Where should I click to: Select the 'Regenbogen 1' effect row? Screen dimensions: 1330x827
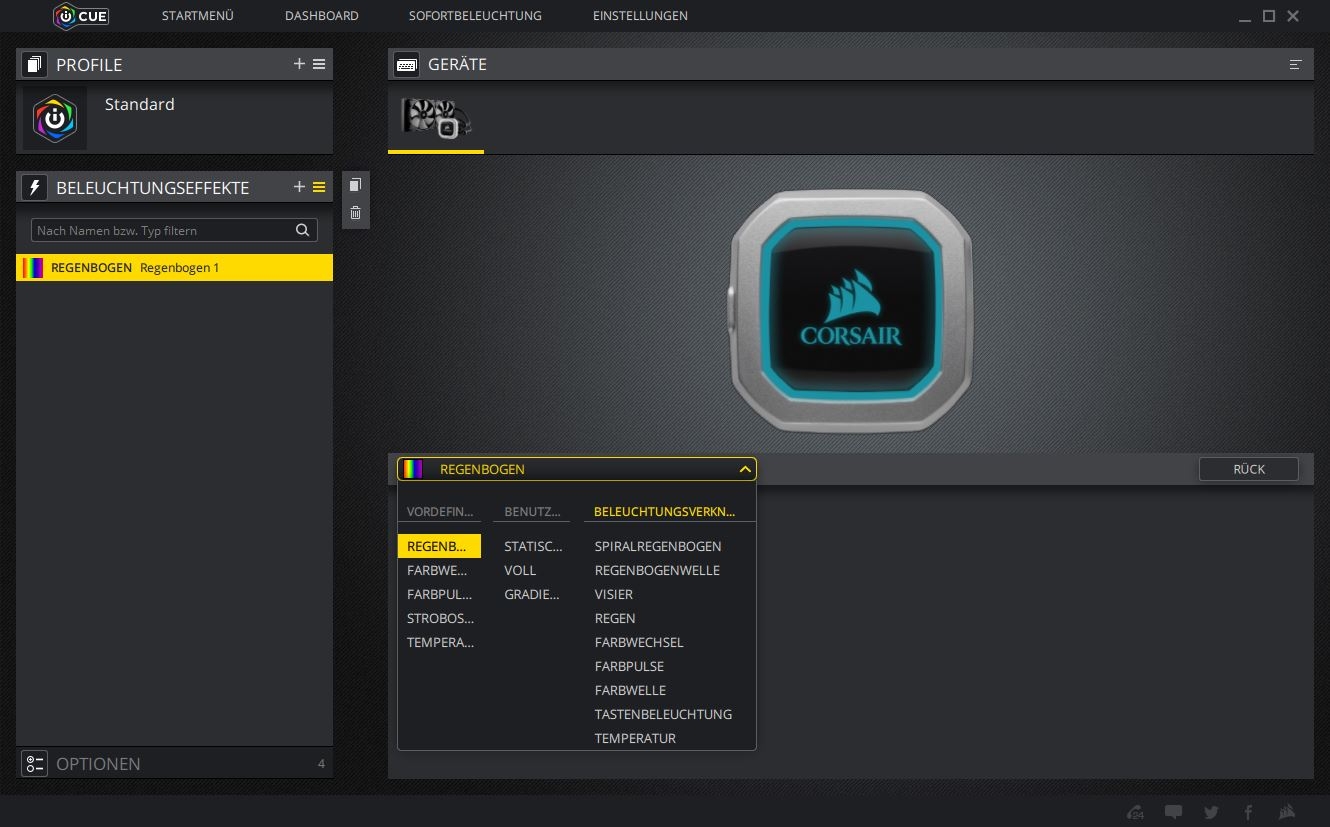coord(174,267)
